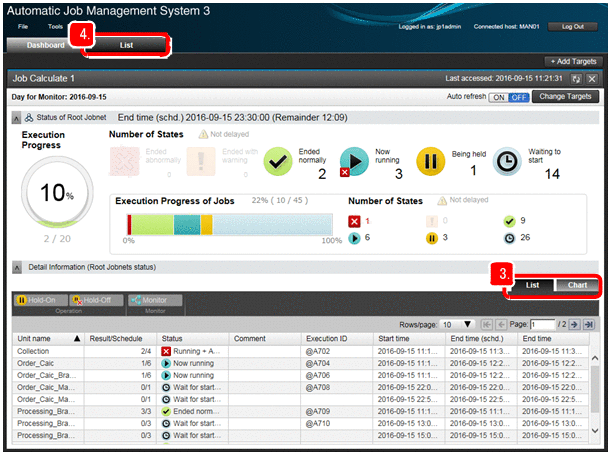Collapse the Detail Information section
Screen dimensions: 611x455
tap(17, 267)
